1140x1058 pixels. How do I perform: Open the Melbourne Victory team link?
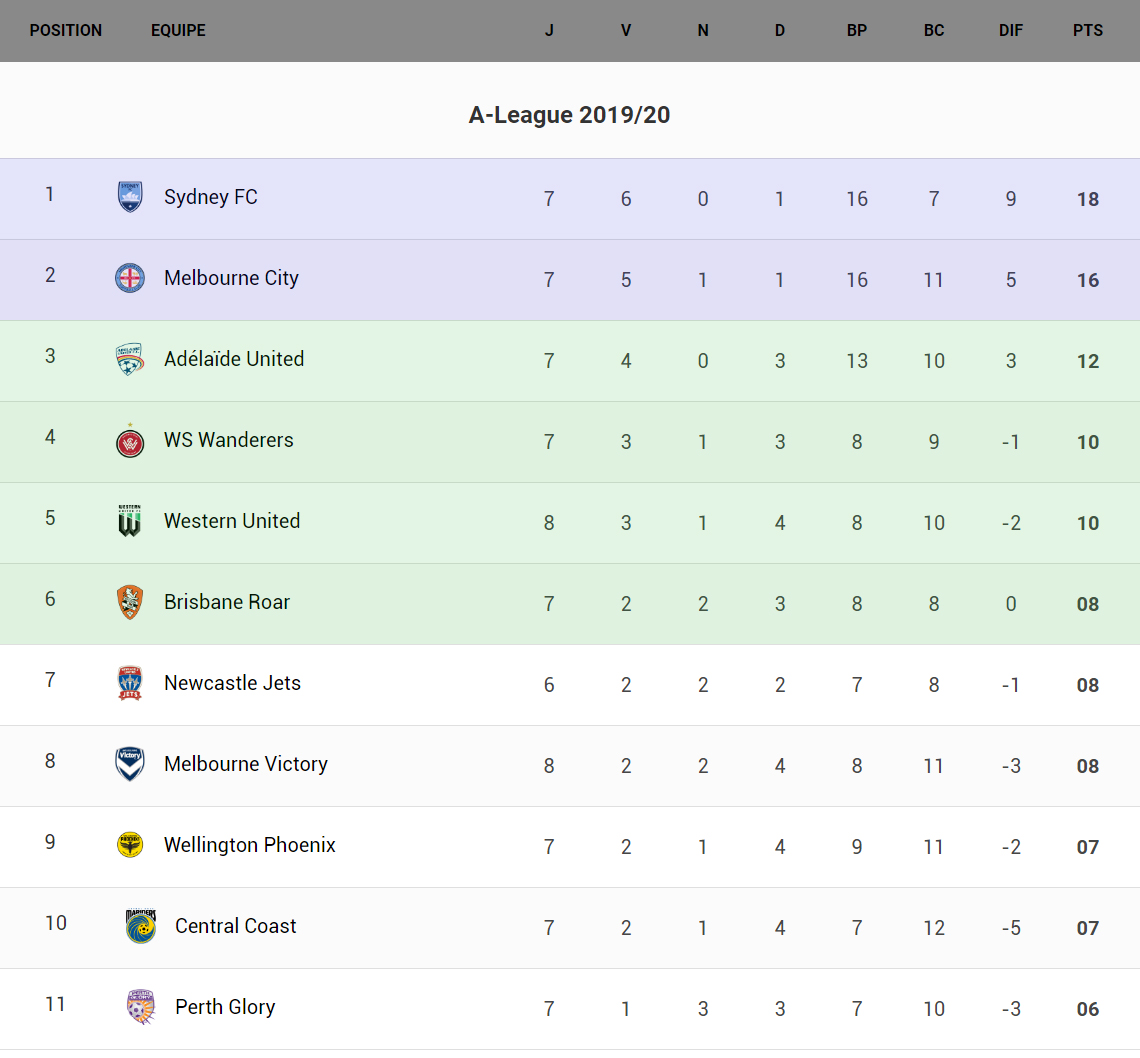246,764
